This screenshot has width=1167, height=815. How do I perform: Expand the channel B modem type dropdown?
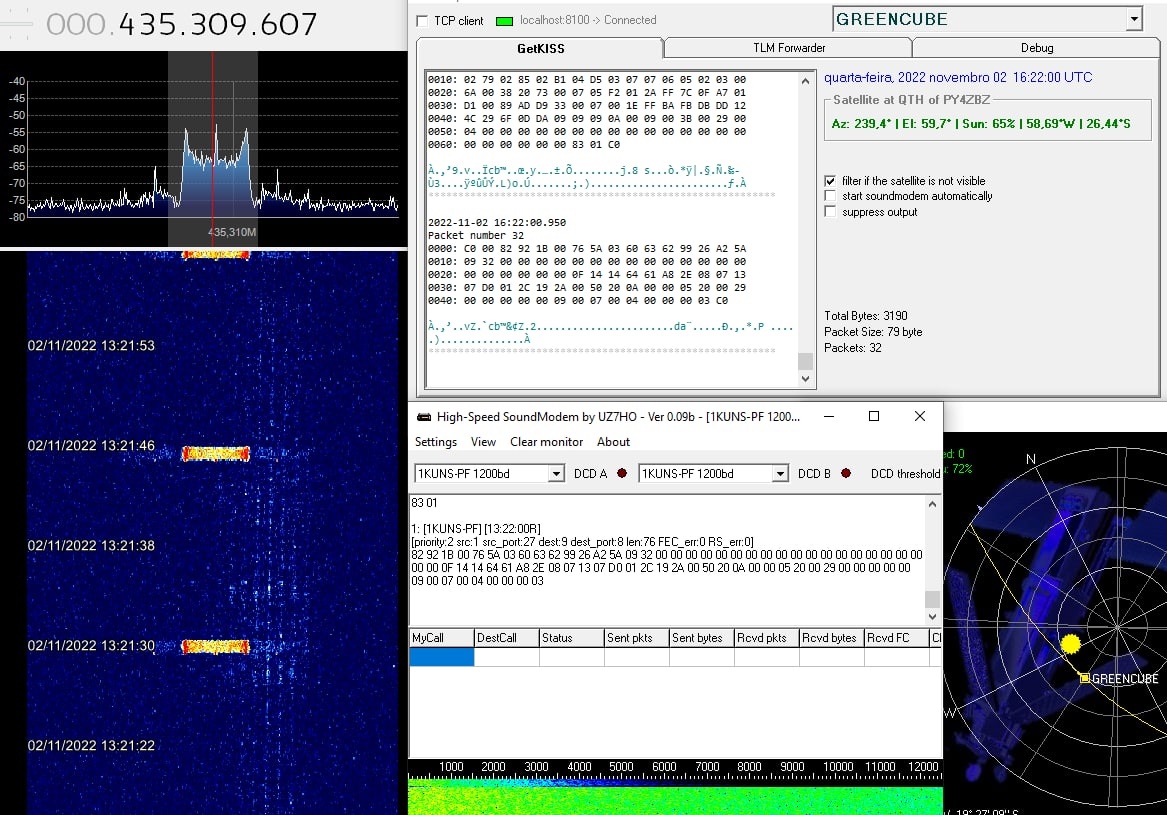pyautogui.click(x=781, y=474)
